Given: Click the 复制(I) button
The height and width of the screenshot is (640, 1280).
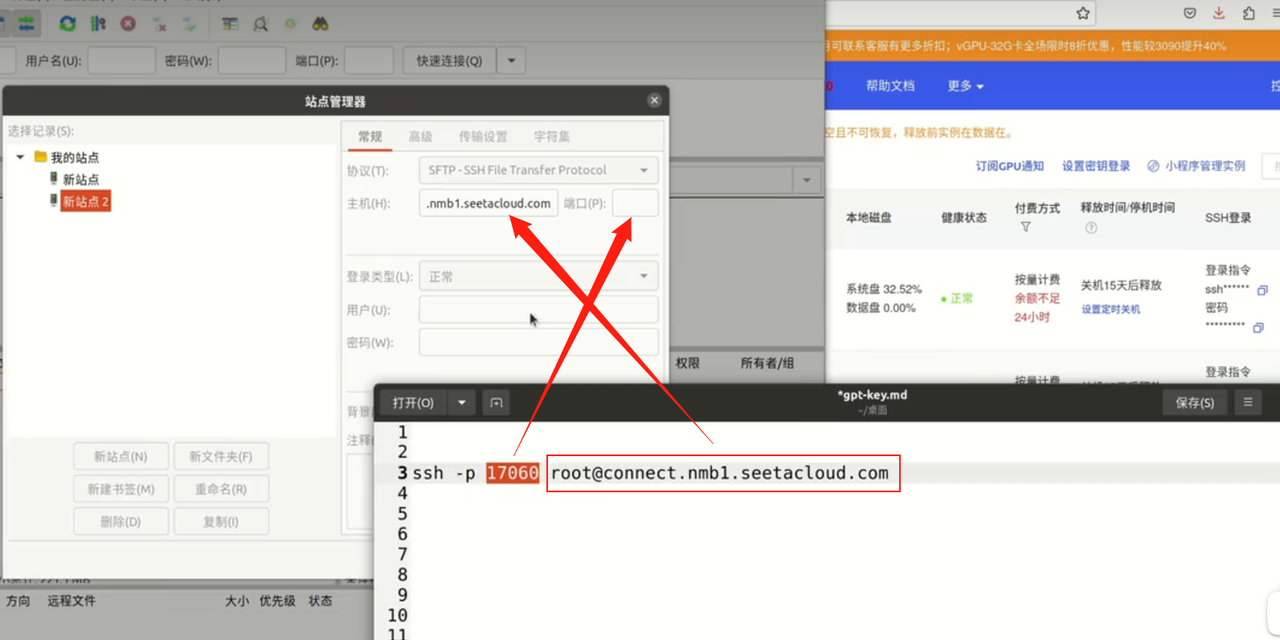Looking at the screenshot, I should coord(221,521).
